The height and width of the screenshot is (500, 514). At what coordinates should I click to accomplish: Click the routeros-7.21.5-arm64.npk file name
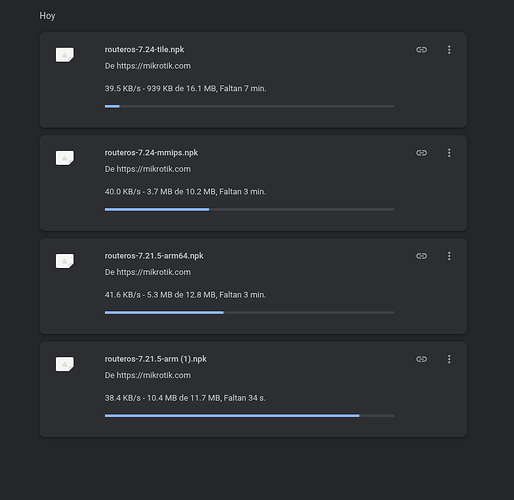click(154, 256)
